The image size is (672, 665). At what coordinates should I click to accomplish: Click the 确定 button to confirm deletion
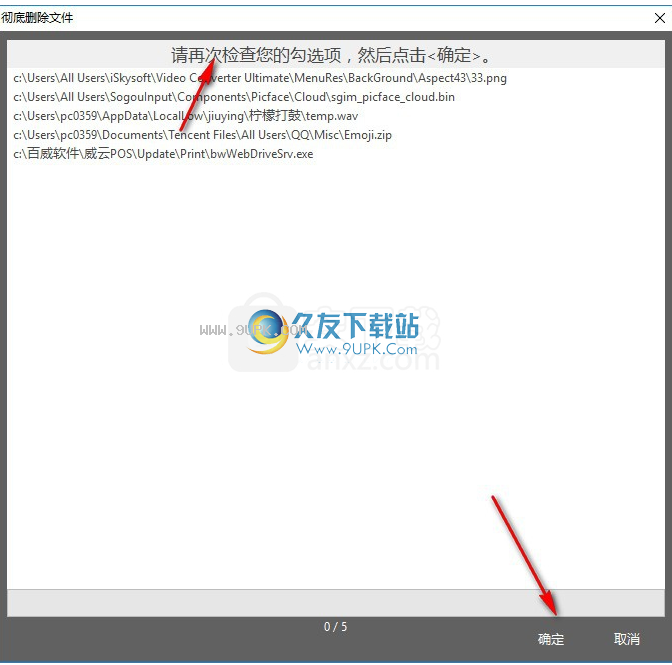(x=551, y=639)
